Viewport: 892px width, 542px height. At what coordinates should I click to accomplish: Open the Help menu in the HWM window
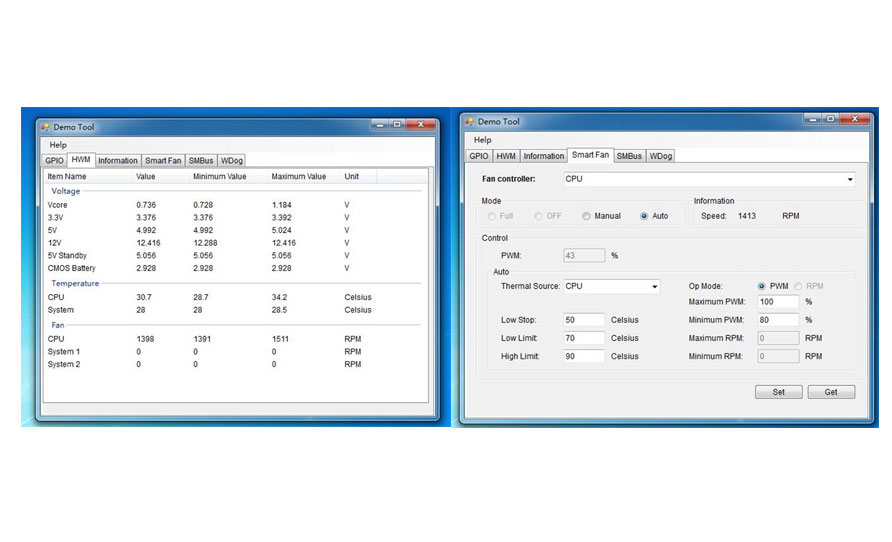pos(58,145)
